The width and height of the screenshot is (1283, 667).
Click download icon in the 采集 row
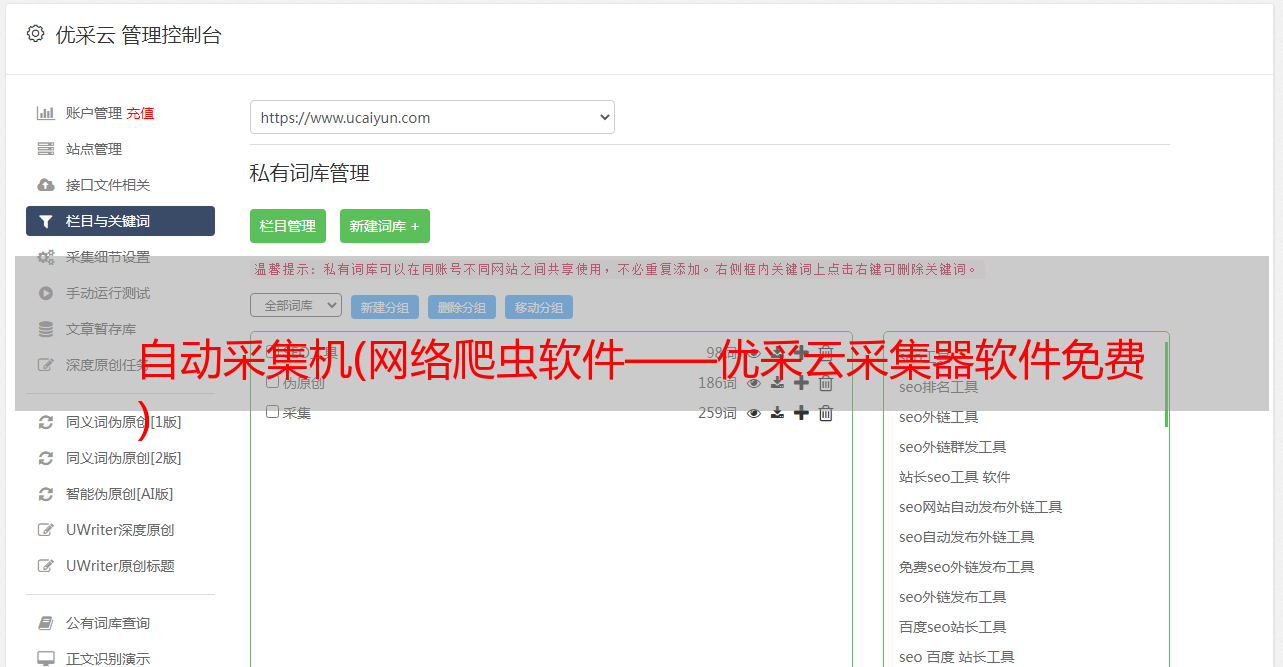point(777,413)
